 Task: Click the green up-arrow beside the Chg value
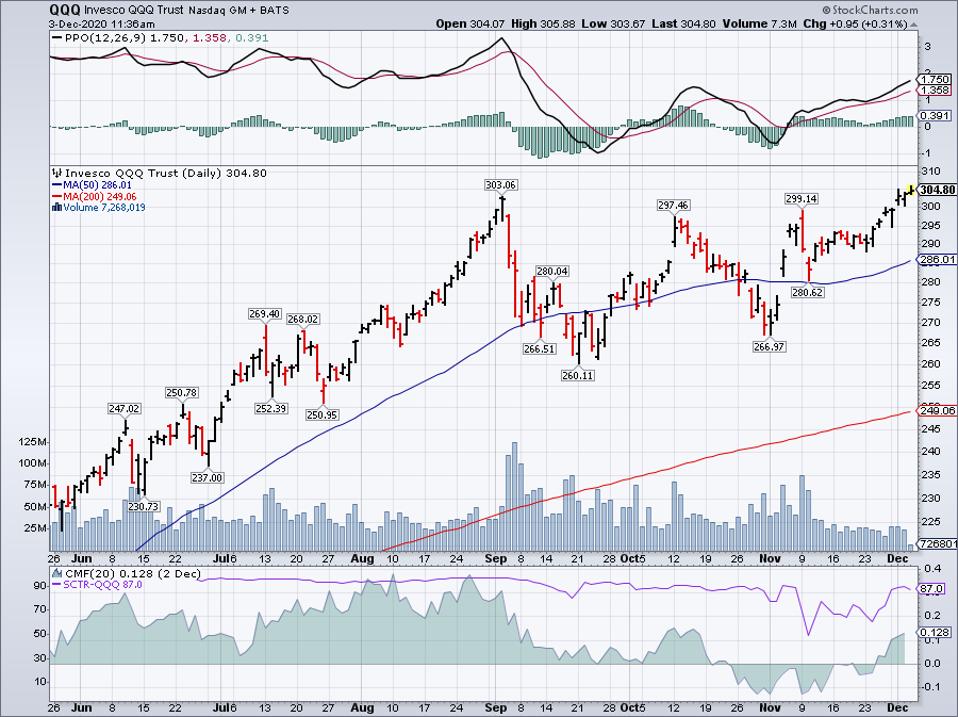pyautogui.click(x=913, y=24)
